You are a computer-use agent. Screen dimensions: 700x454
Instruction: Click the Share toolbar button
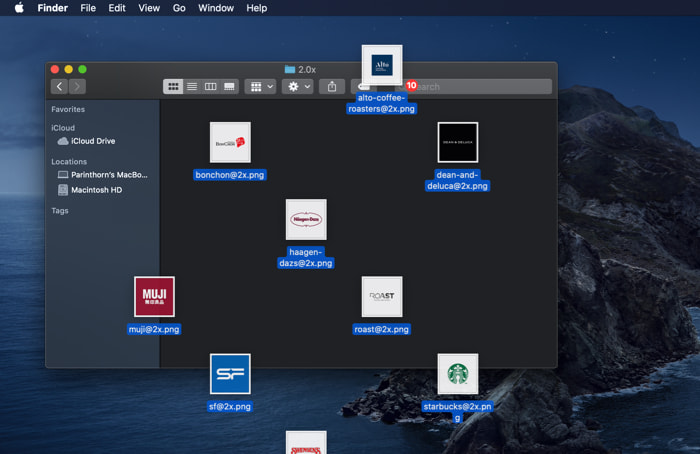(x=332, y=87)
